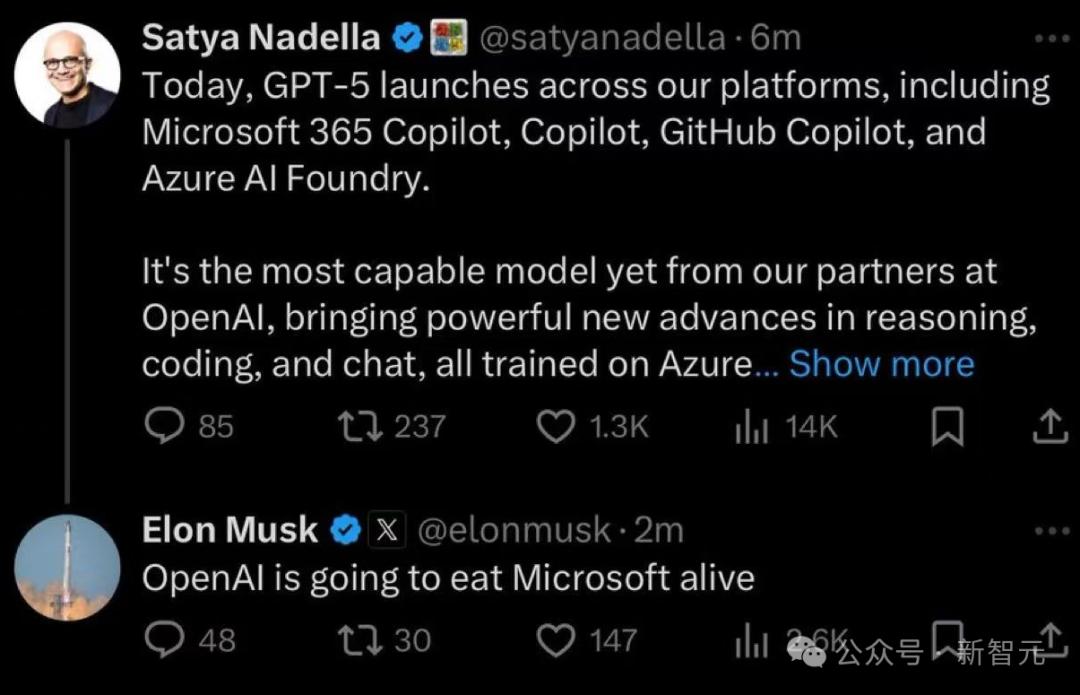Open more options on Satya Nadella's tweet
This screenshot has width=1080, height=695.
coord(1050,39)
